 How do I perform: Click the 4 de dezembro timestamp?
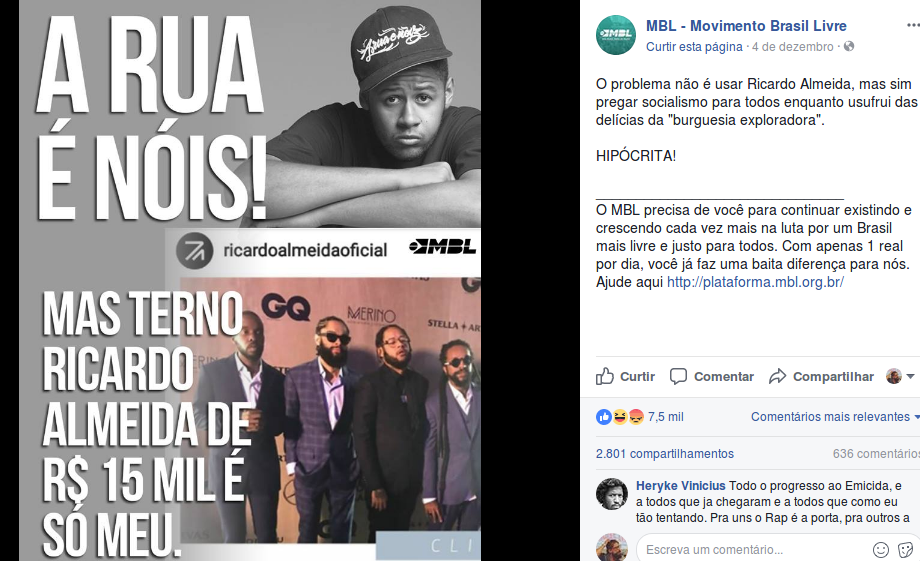click(793, 47)
